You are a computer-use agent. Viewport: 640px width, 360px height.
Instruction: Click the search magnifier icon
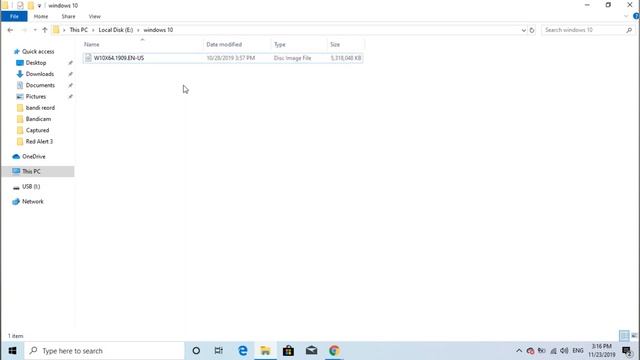point(629,30)
